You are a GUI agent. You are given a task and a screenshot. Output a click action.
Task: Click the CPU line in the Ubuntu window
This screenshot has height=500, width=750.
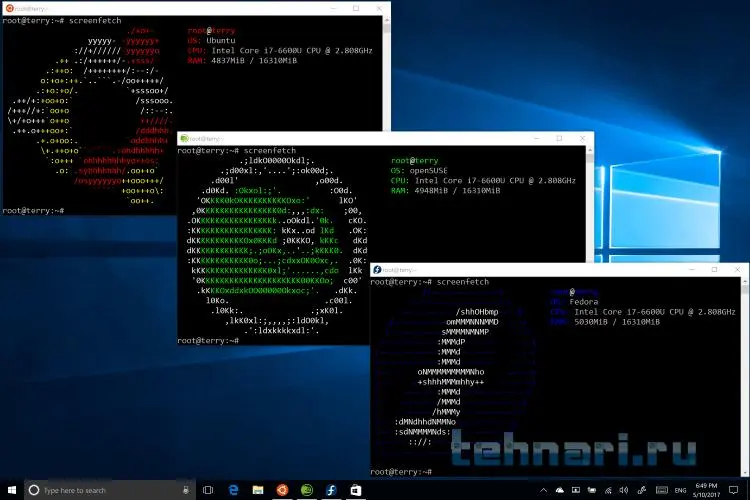[280, 50]
